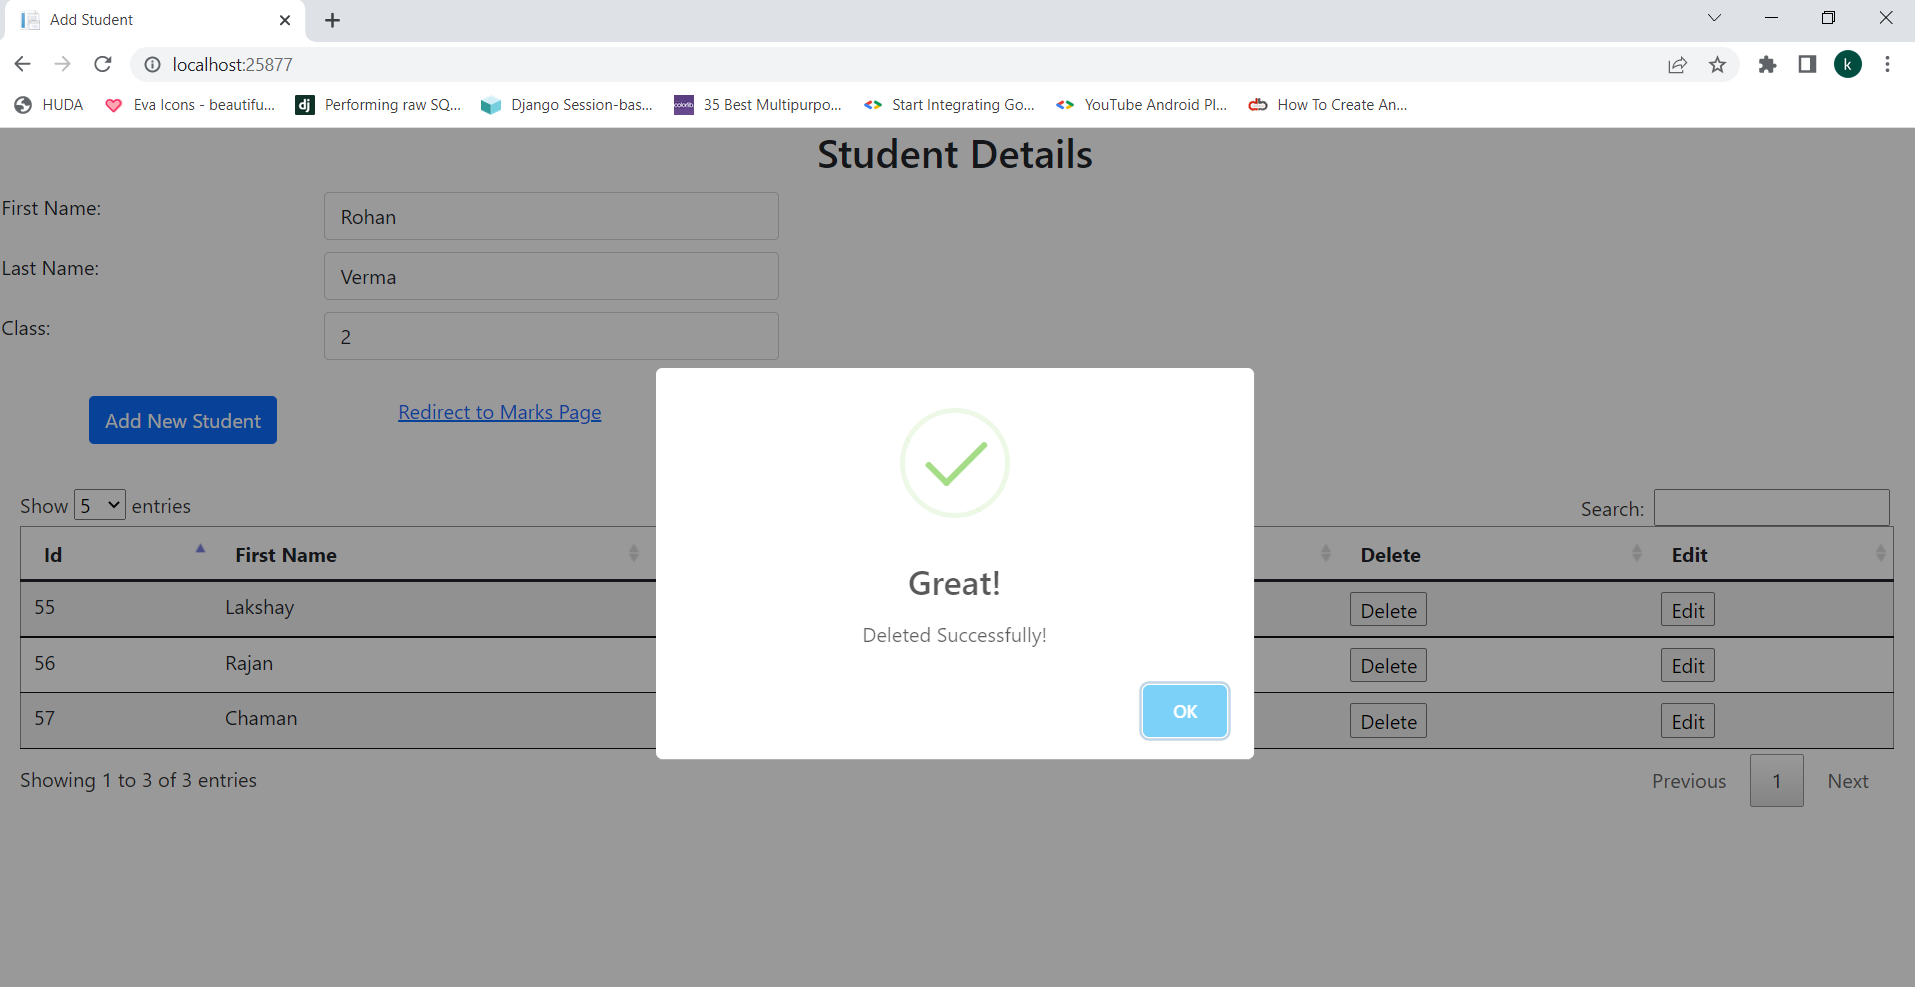The width and height of the screenshot is (1915, 987).
Task: Focus the First Name input field
Action: [551, 216]
